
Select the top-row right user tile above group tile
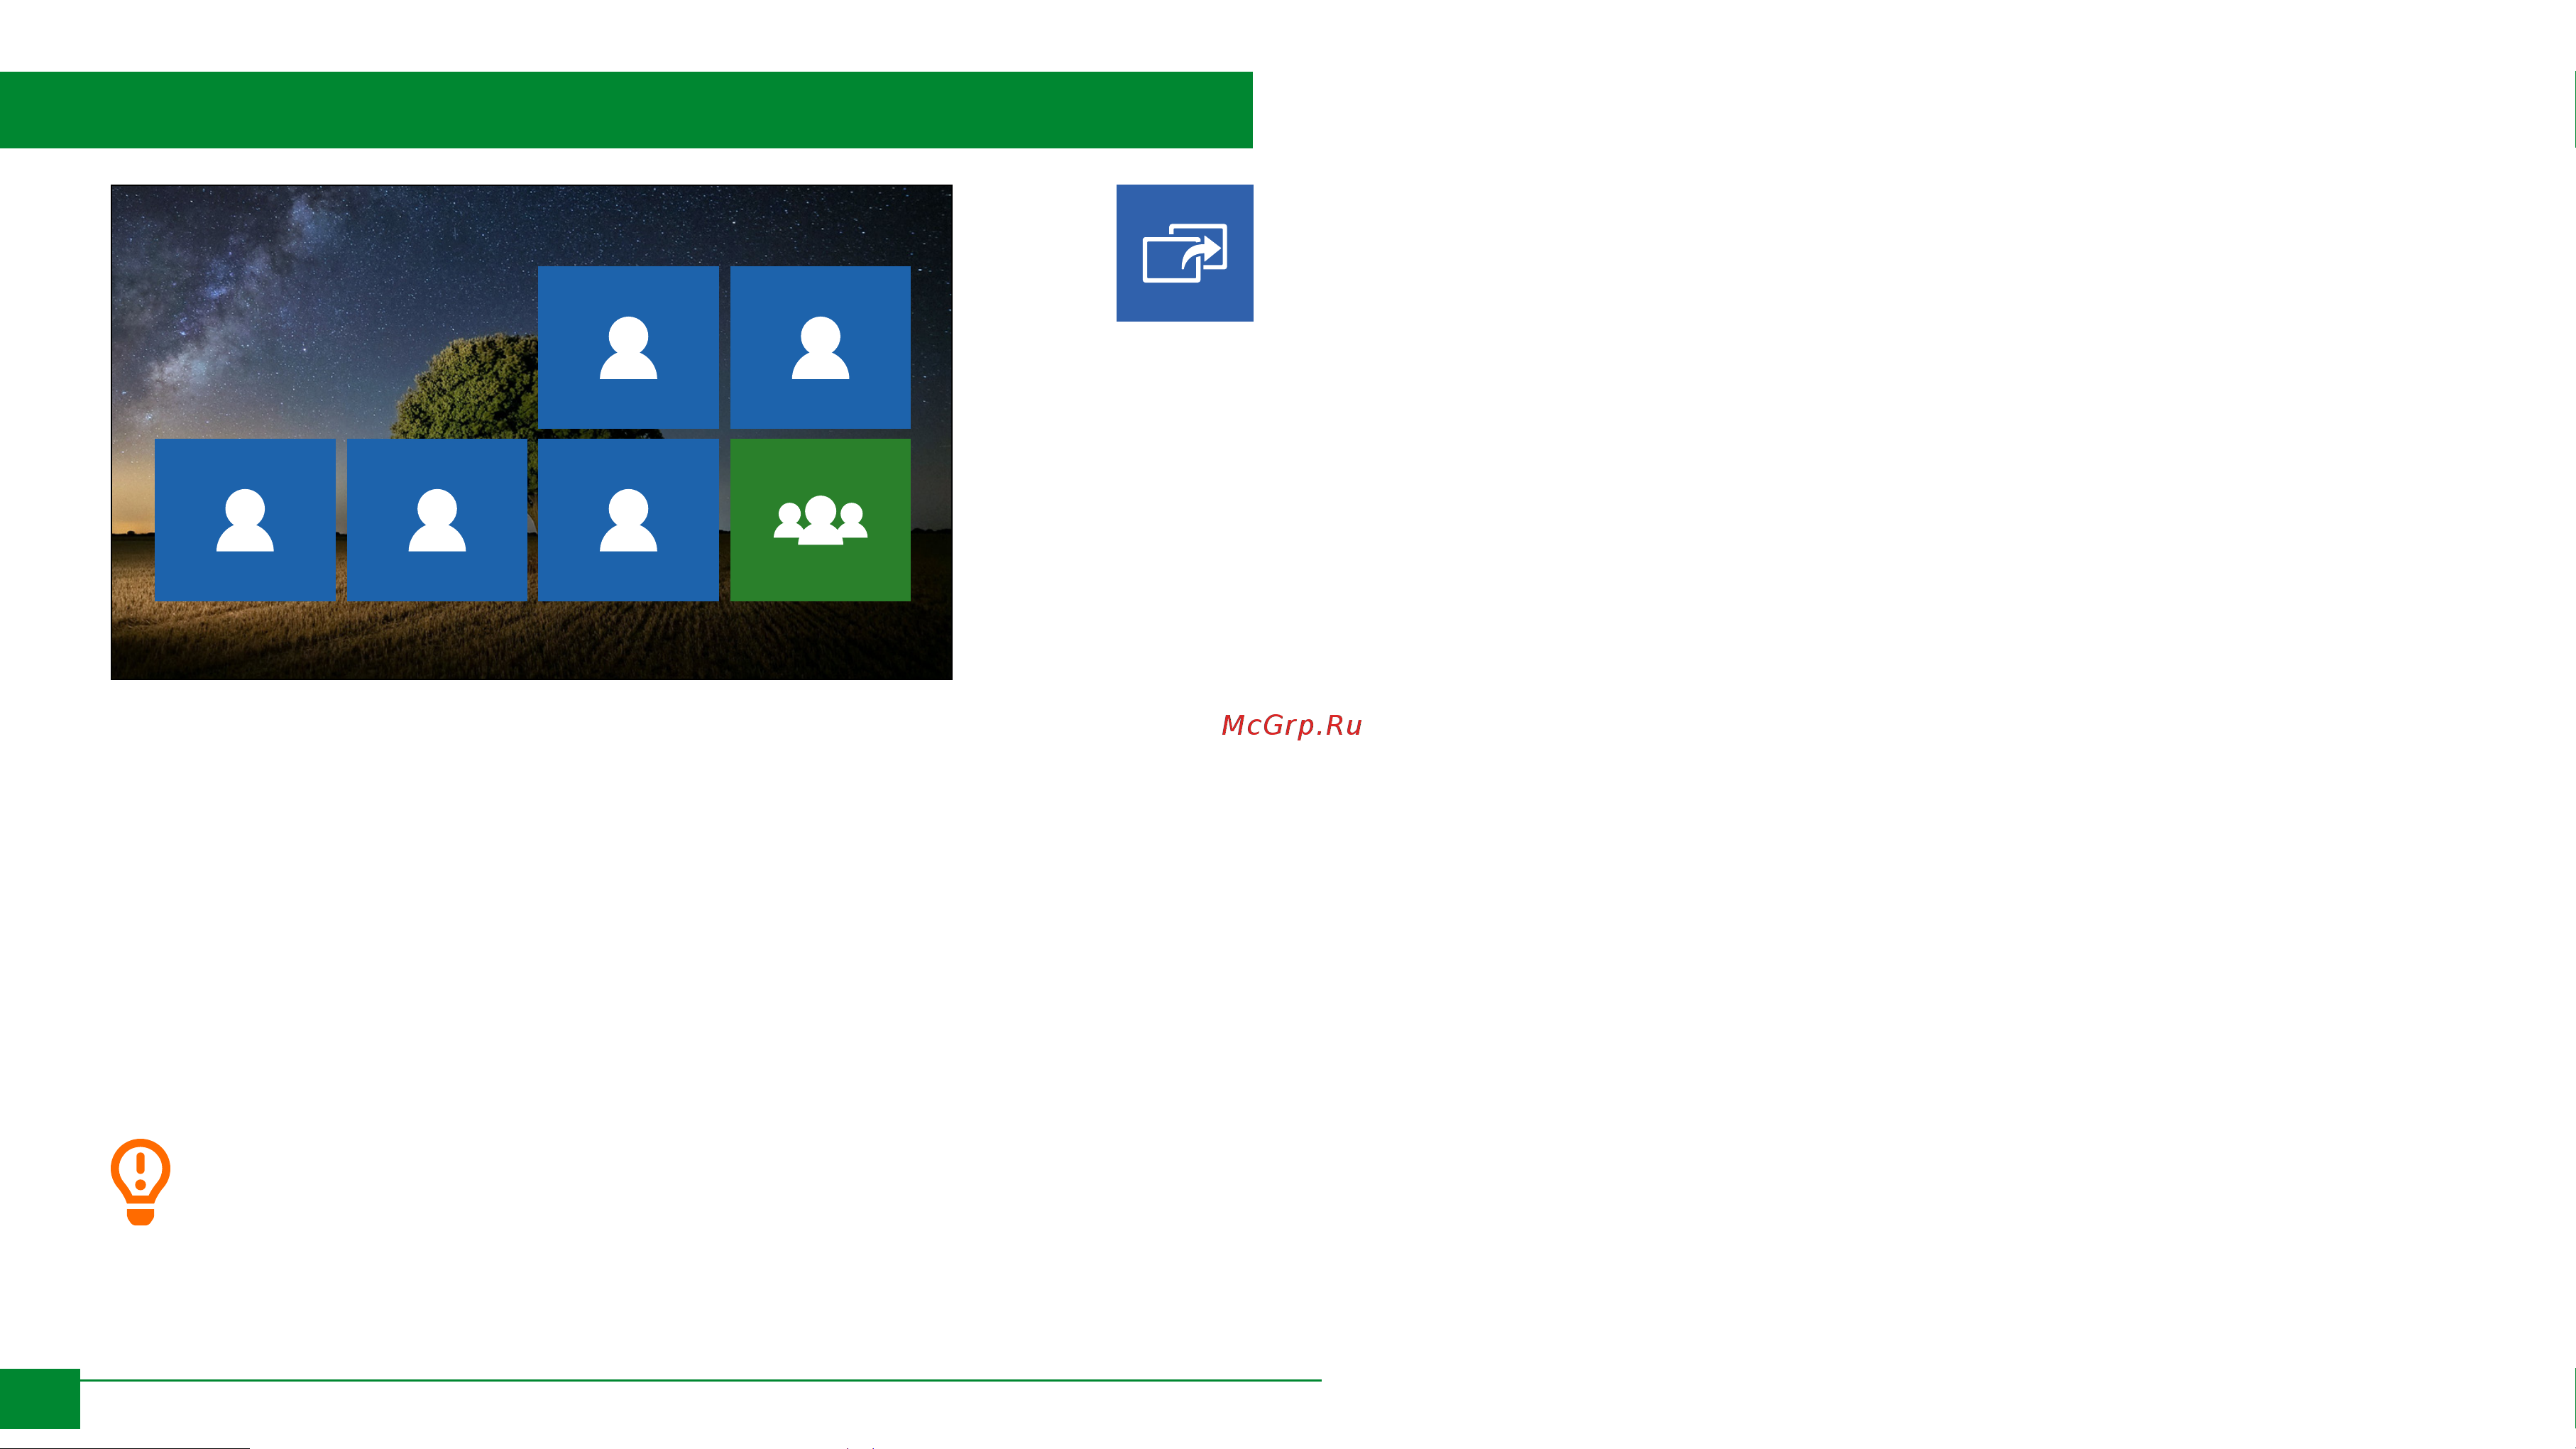(820, 347)
